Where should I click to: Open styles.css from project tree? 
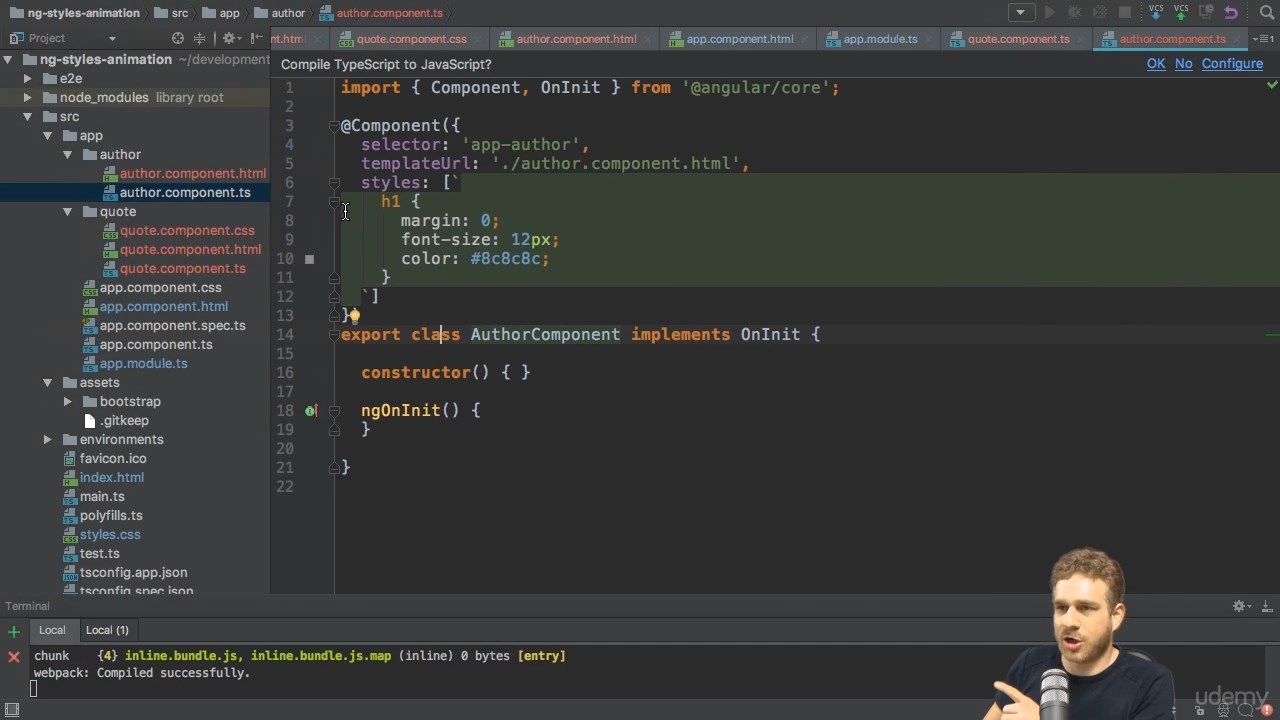tap(110, 535)
